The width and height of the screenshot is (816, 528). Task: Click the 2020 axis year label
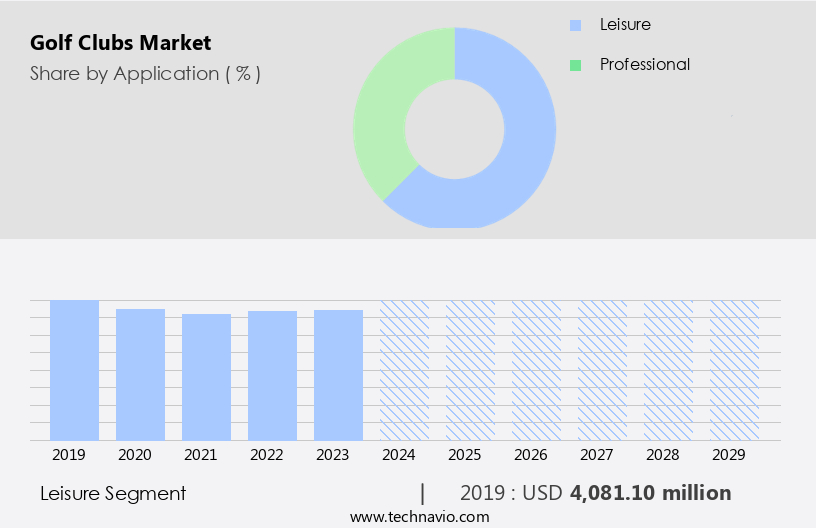(135, 455)
